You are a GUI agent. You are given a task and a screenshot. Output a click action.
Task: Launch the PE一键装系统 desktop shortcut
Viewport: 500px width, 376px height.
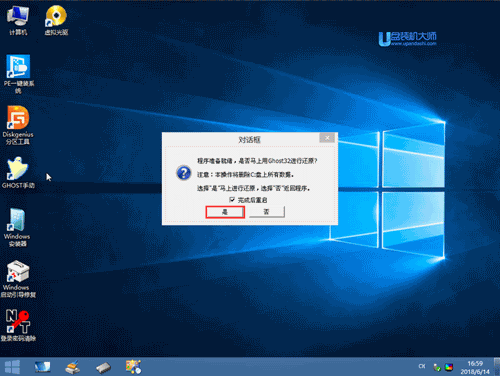tap(18, 74)
